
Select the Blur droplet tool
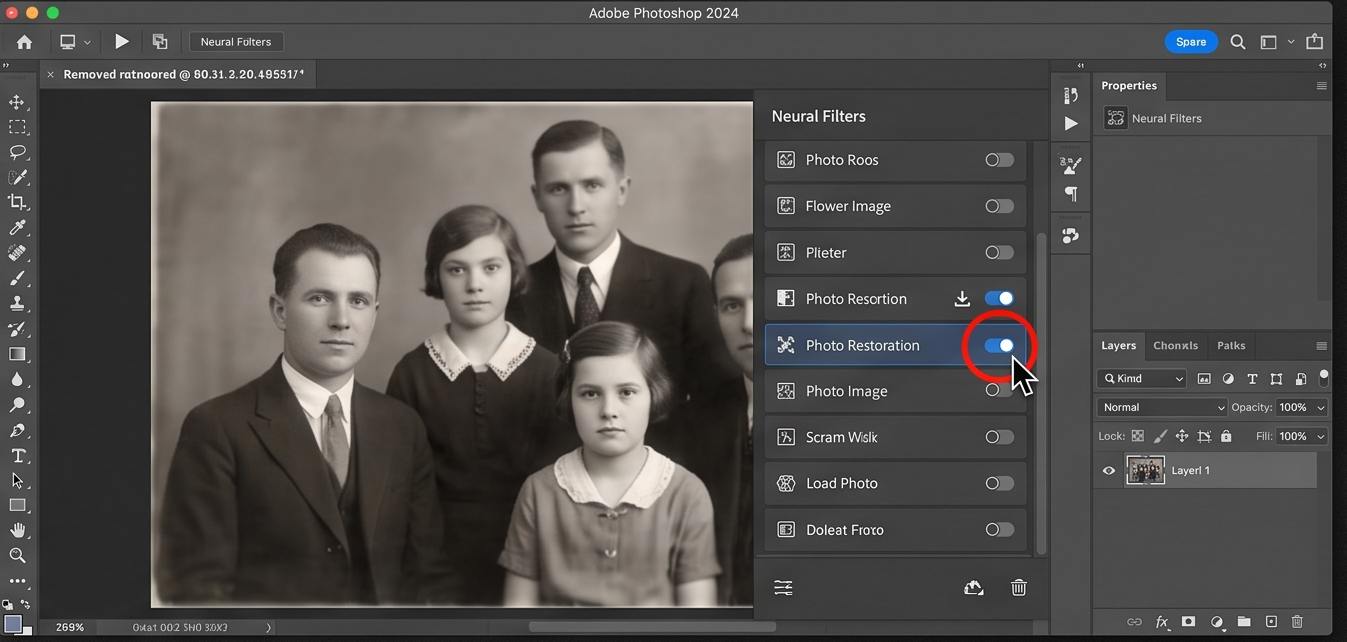tap(17, 379)
